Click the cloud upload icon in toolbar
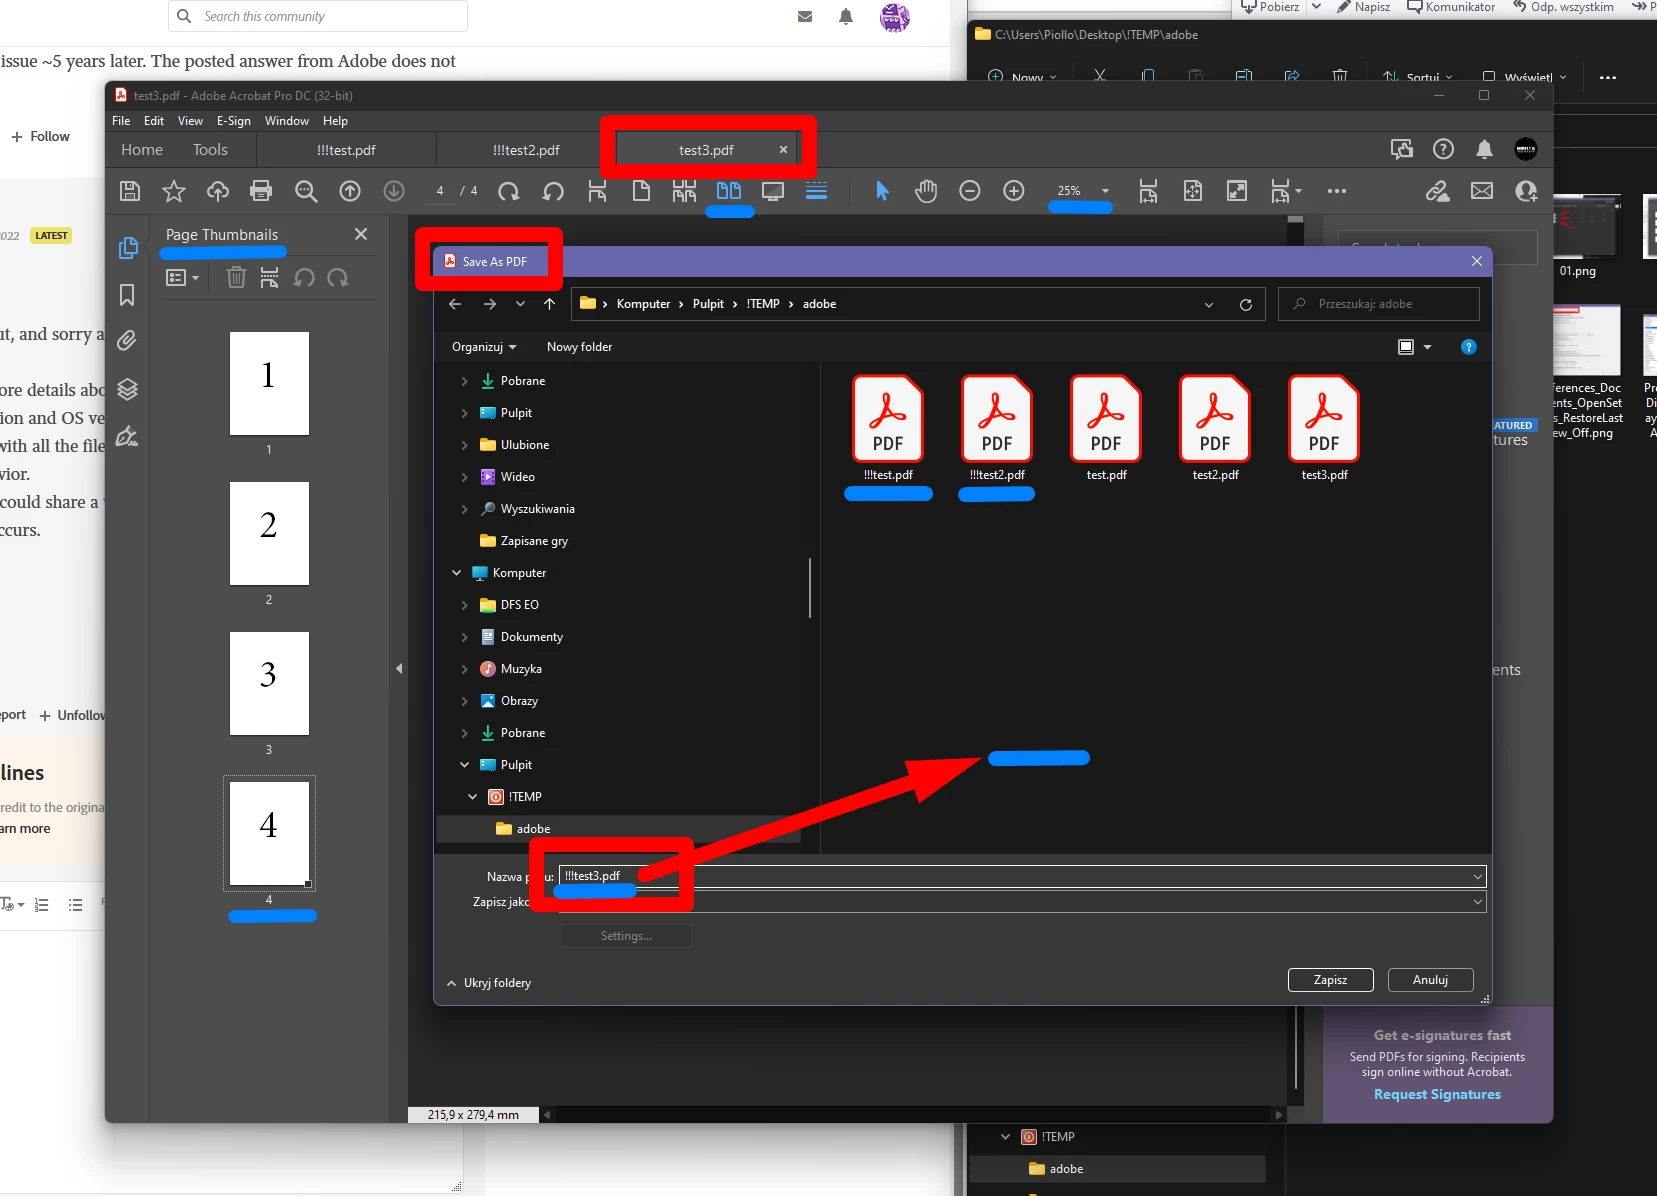This screenshot has height=1196, width=1657. click(x=218, y=191)
